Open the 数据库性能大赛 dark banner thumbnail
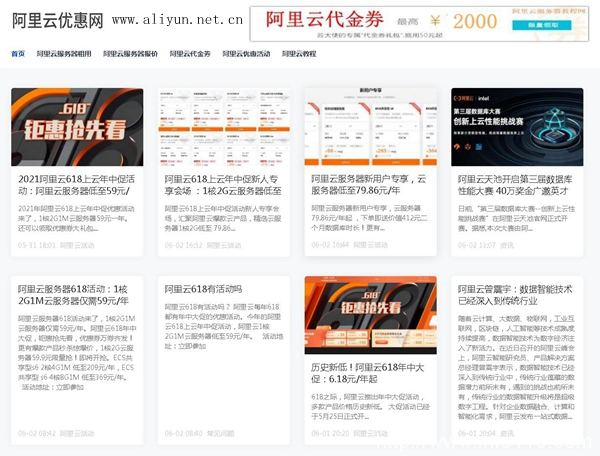 point(516,127)
